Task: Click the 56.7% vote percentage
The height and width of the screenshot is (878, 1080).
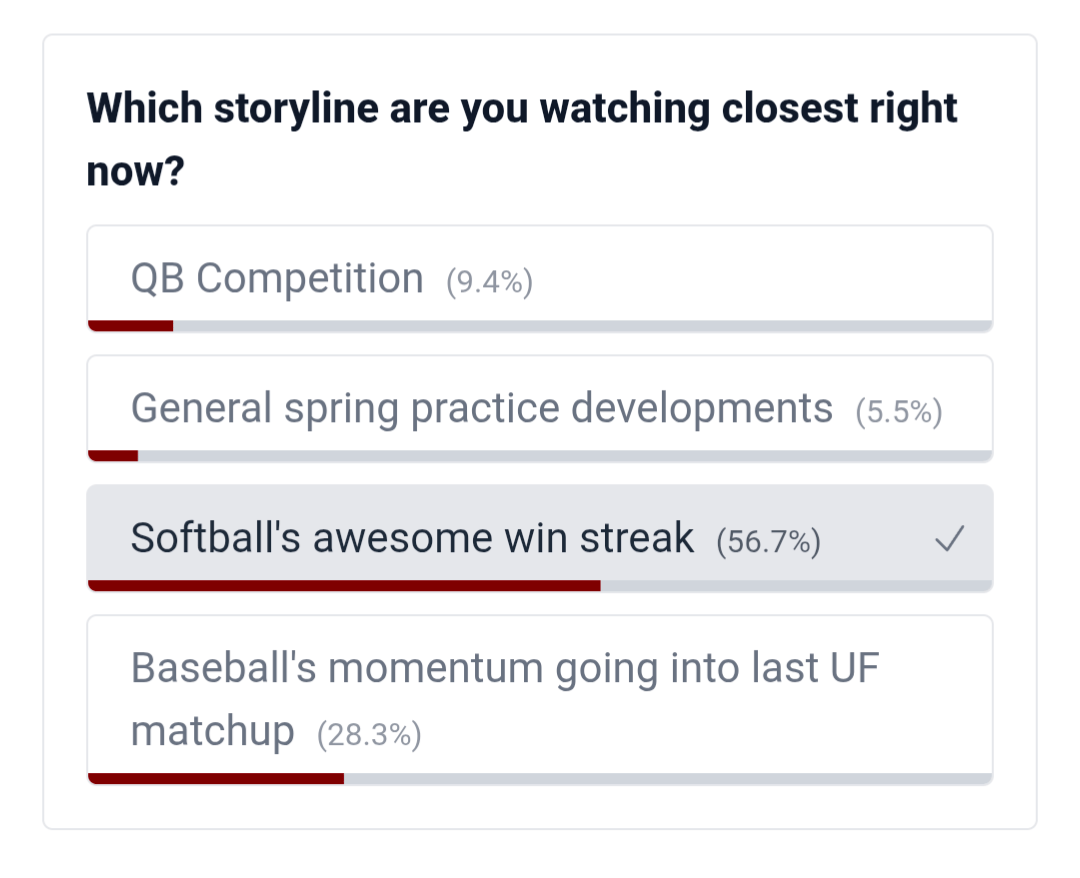Action: coord(768,543)
